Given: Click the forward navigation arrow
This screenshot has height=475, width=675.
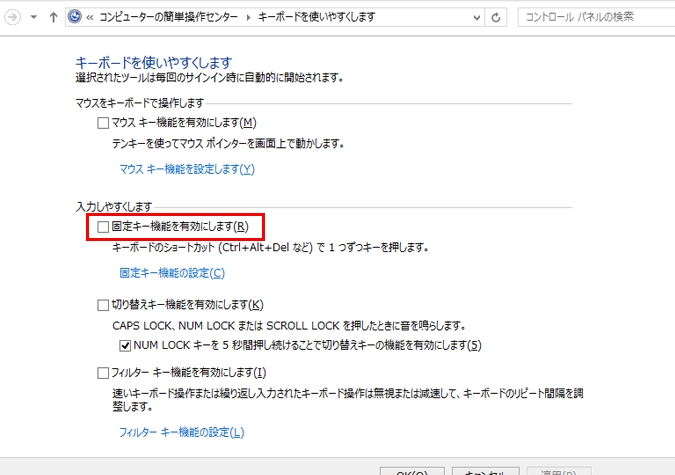Looking at the screenshot, I should click(10, 18).
